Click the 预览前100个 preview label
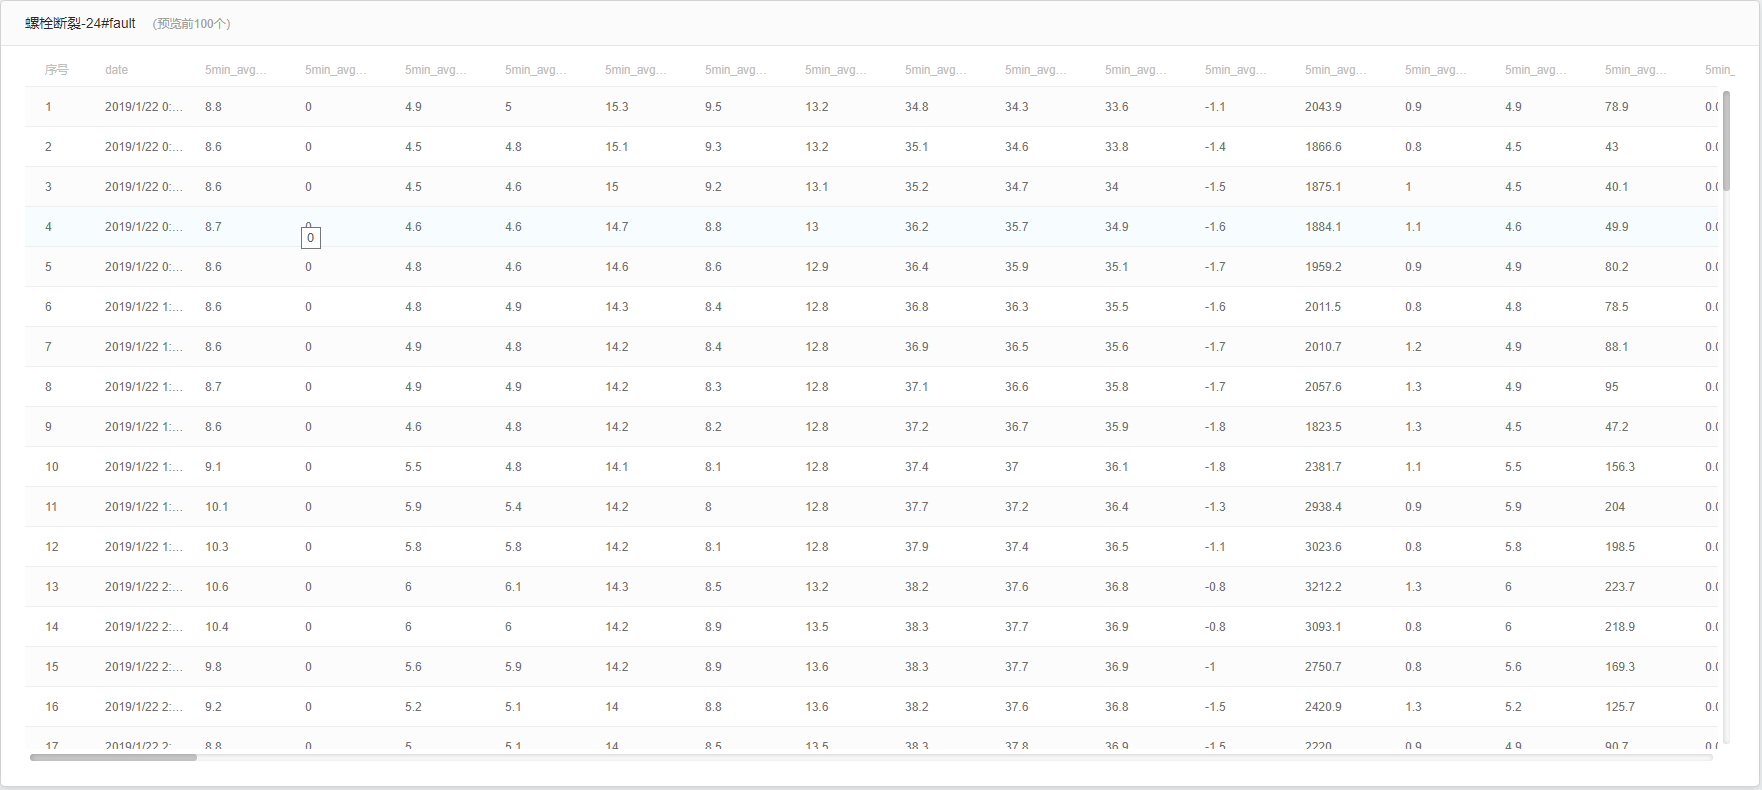Screen dimensions: 1762x790 [191, 24]
